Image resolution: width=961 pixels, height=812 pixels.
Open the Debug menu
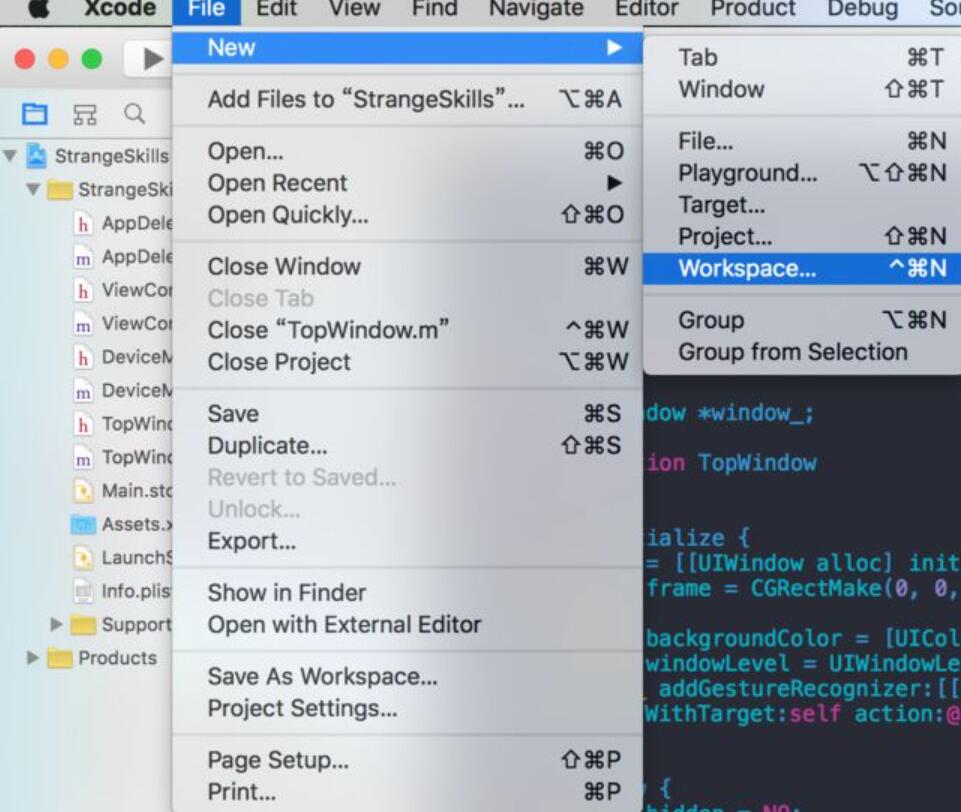[862, 9]
